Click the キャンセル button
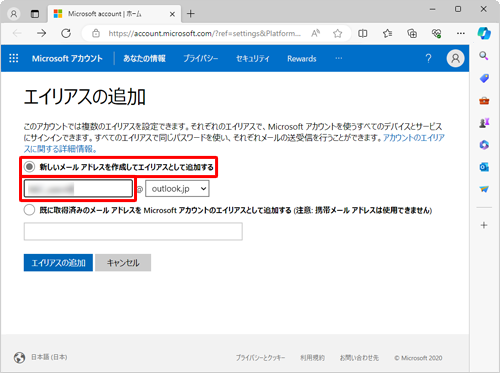Image resolution: width=500 pixels, height=373 pixels. (x=123, y=263)
